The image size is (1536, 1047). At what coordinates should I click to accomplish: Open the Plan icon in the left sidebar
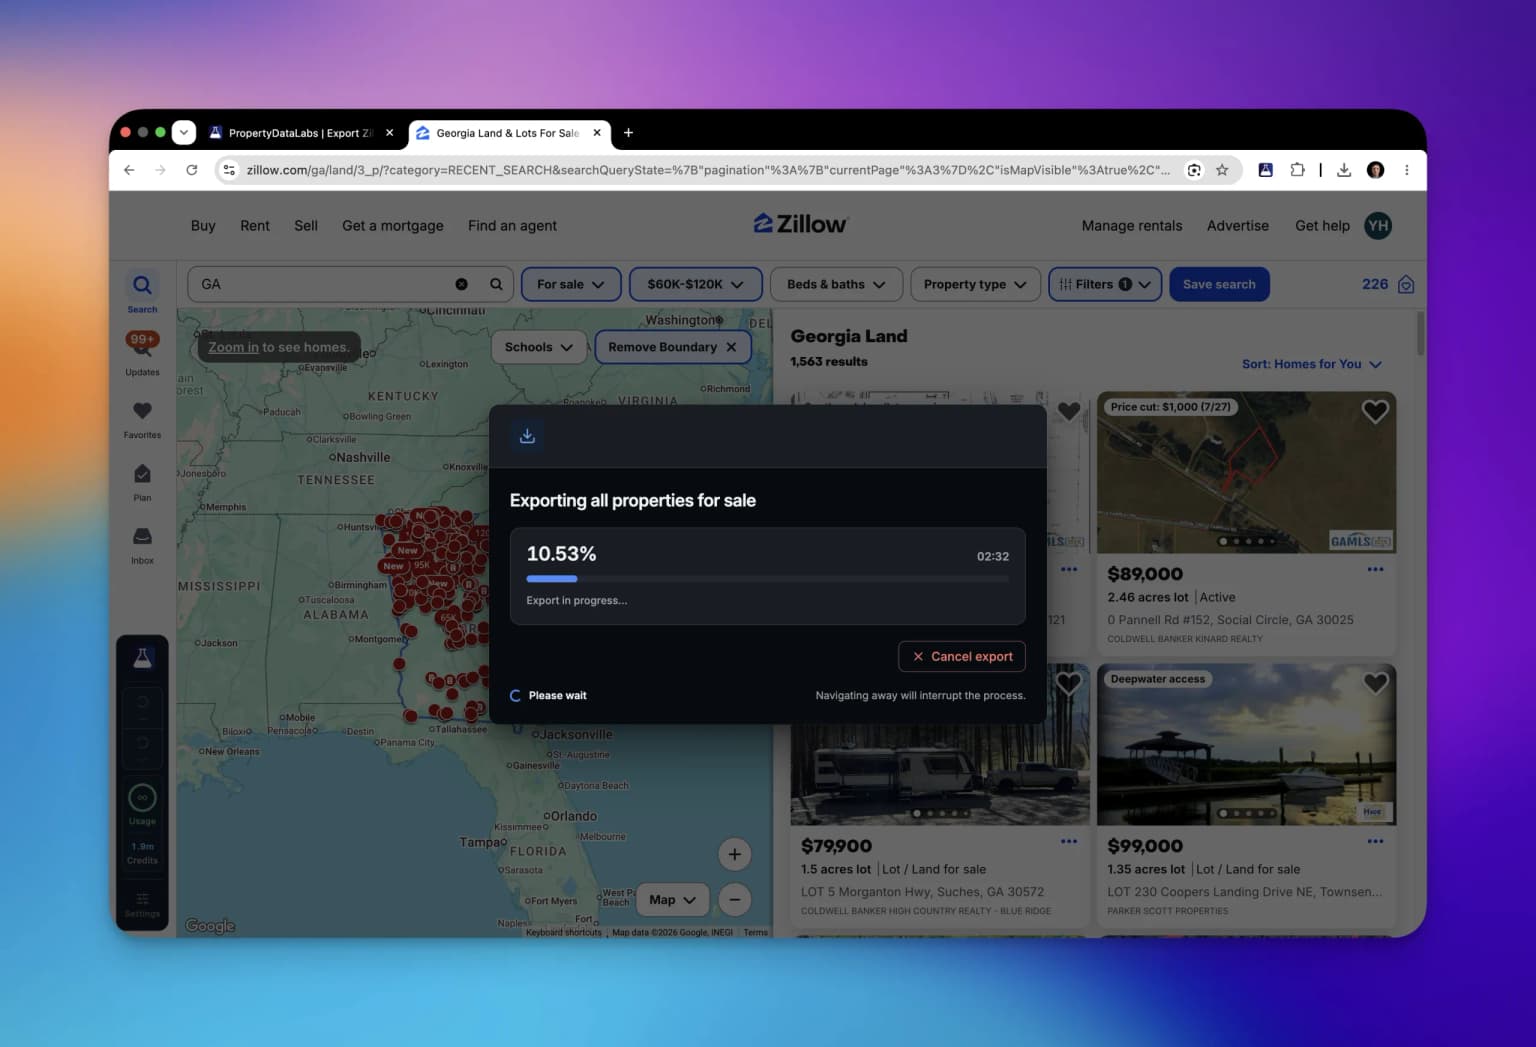pyautogui.click(x=142, y=481)
